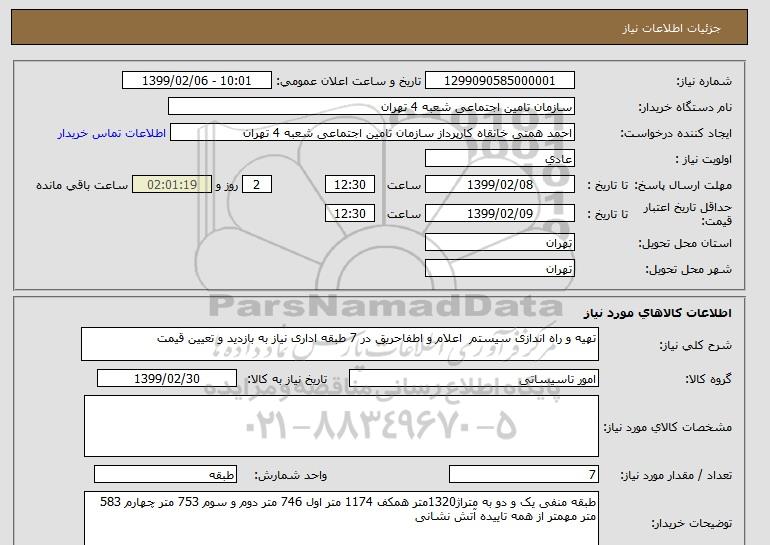Click the quantity field showing 7
The width and height of the screenshot is (770, 545).
click(524, 474)
